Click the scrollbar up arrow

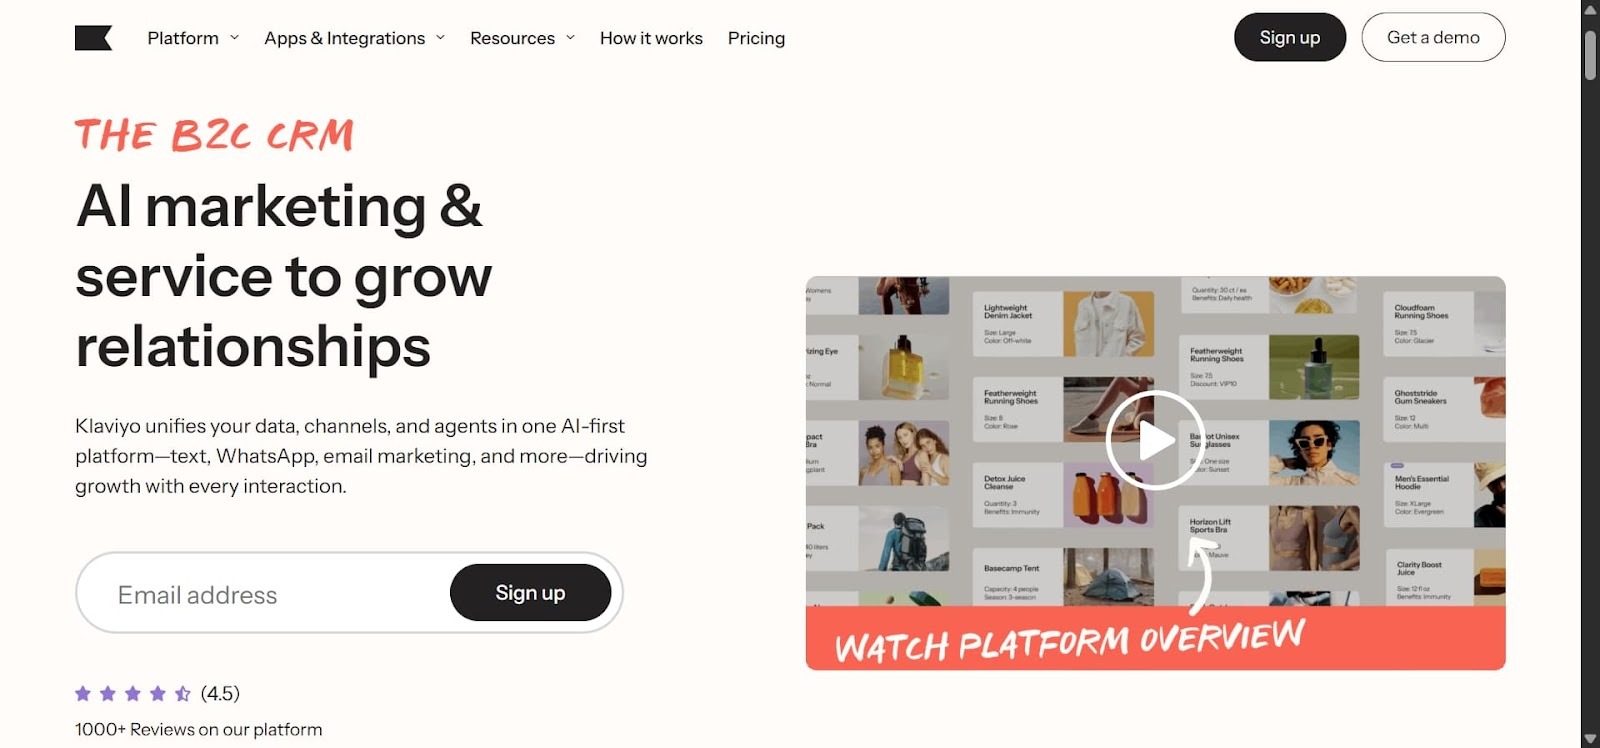point(1590,9)
